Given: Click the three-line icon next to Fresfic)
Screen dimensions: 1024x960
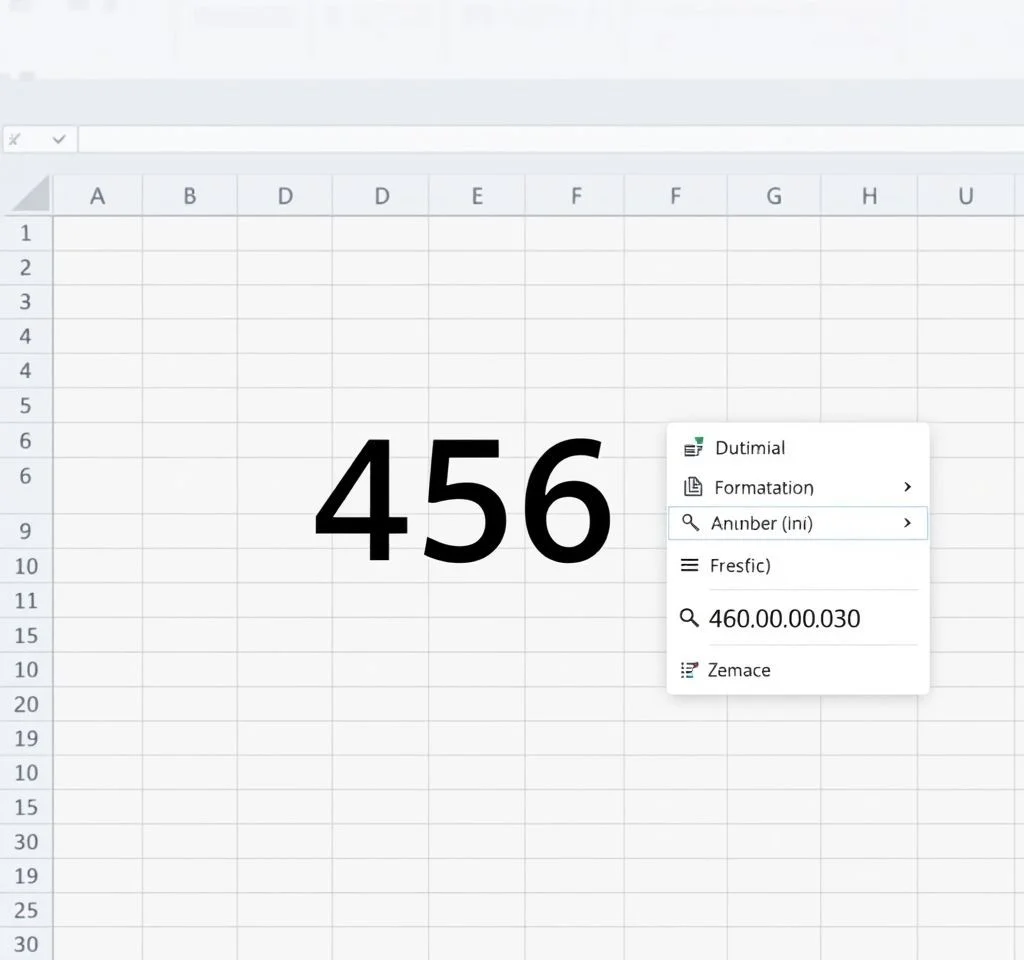Looking at the screenshot, I should click(x=689, y=565).
